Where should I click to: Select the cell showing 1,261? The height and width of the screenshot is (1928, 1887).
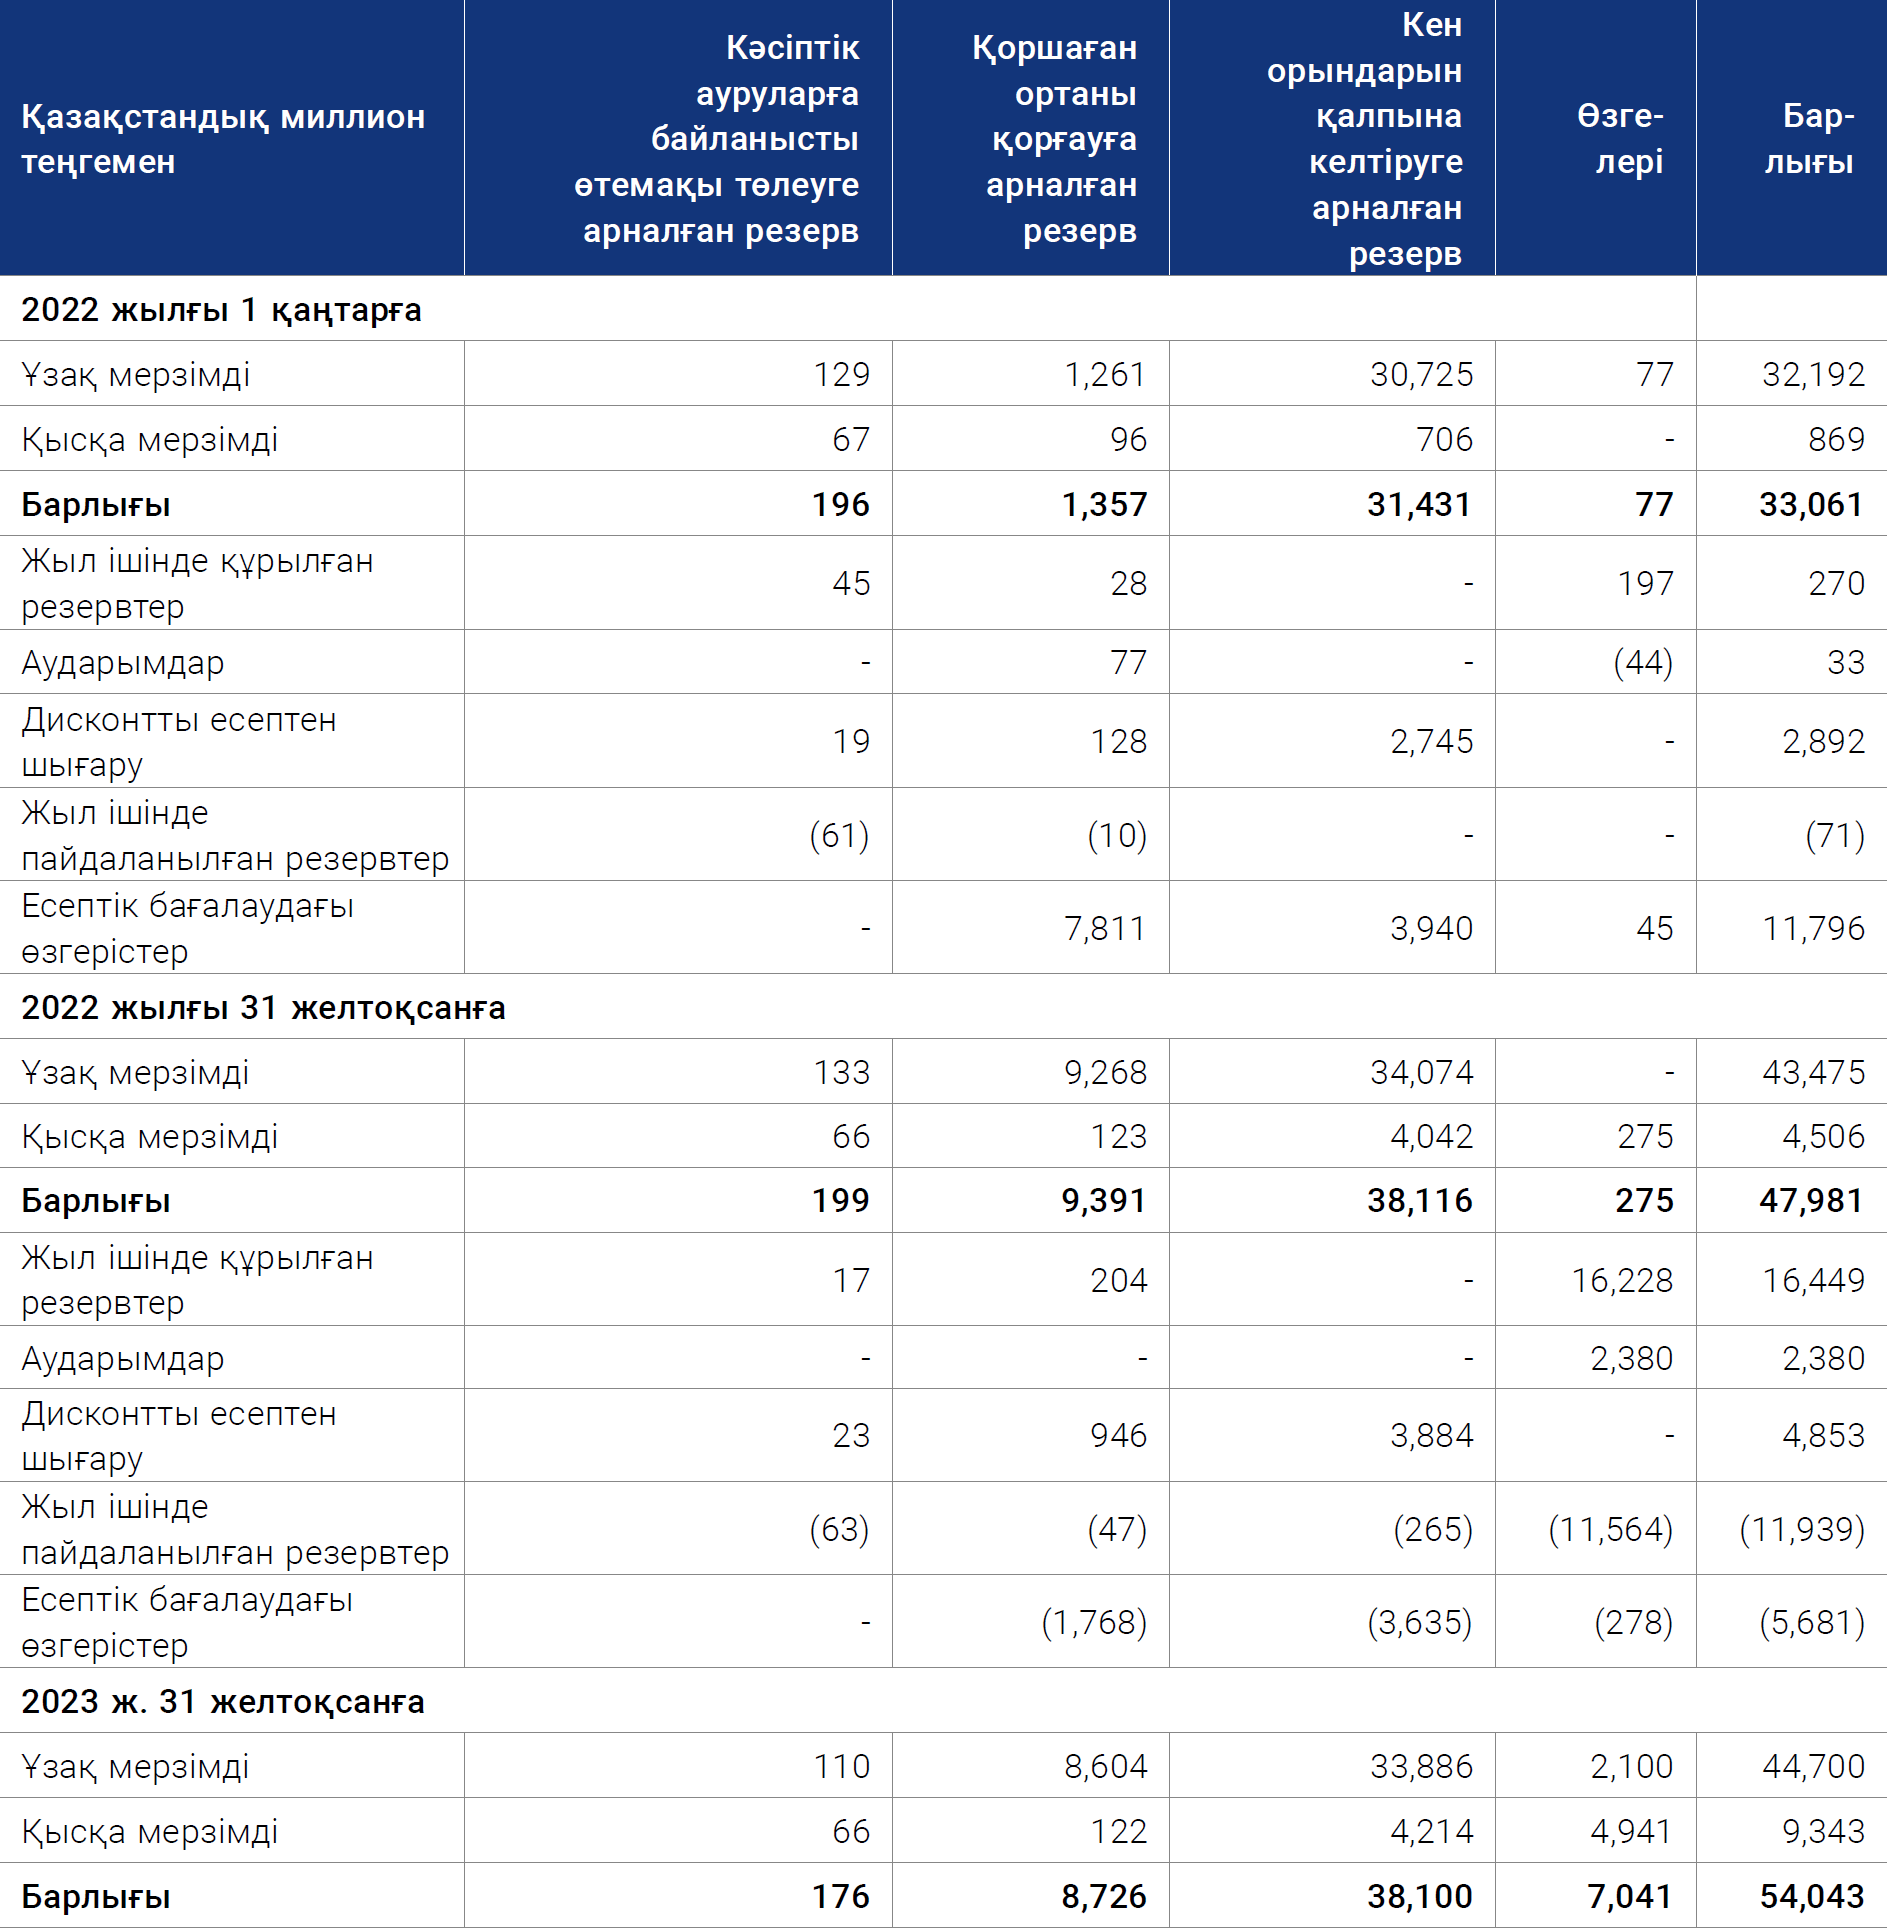click(x=1105, y=375)
